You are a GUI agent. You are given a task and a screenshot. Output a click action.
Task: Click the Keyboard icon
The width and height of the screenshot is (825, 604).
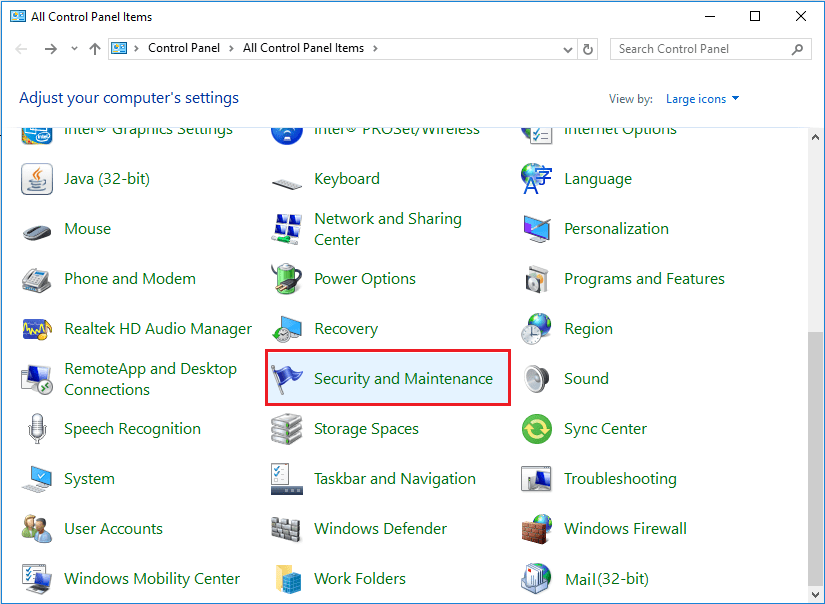click(287, 184)
